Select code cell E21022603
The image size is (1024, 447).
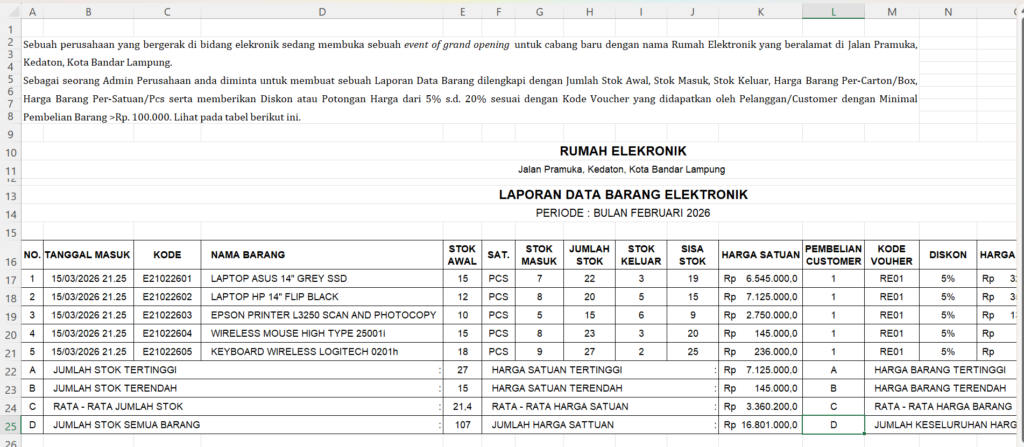click(166, 315)
